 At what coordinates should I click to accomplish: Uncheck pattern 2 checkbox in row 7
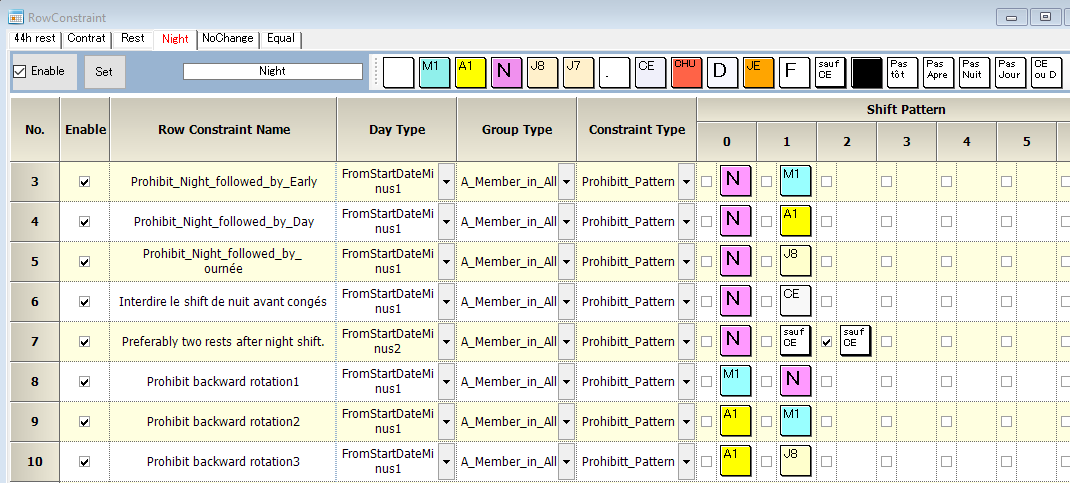click(x=826, y=342)
